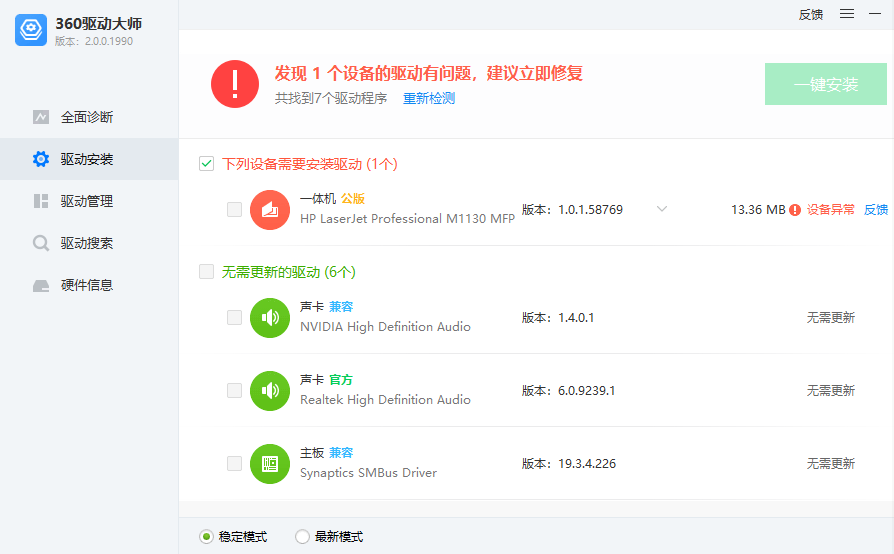Click the 设备异常 status text
Viewport: 894px width, 554px height.
coord(831,210)
